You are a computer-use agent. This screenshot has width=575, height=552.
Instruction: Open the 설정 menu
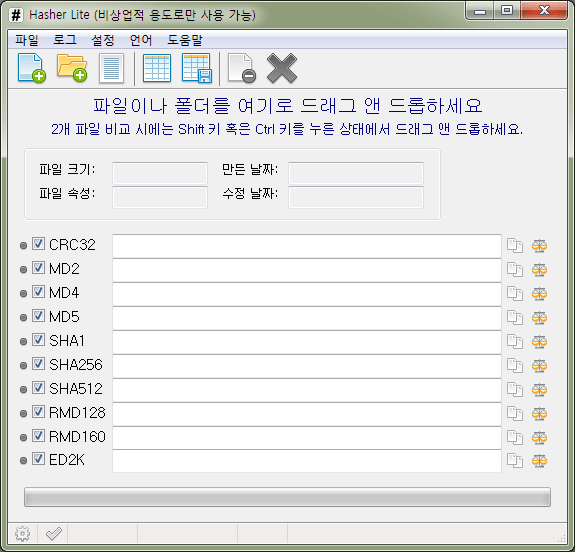tap(103, 40)
